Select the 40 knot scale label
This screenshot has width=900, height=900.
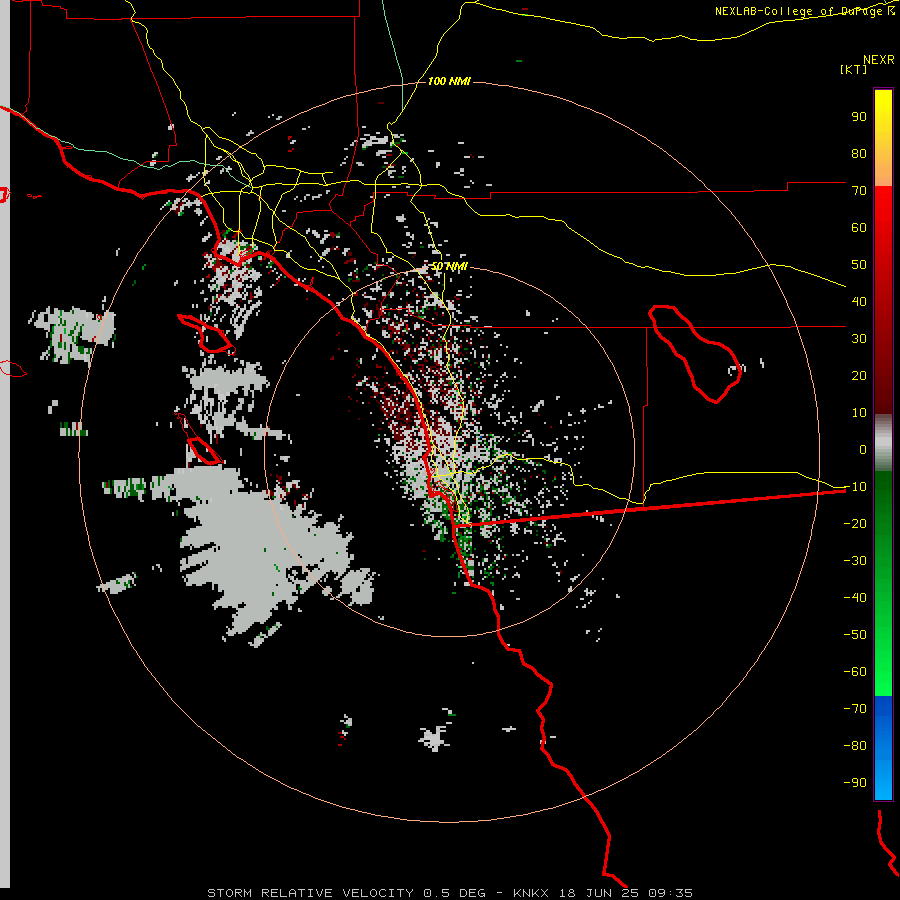859,302
